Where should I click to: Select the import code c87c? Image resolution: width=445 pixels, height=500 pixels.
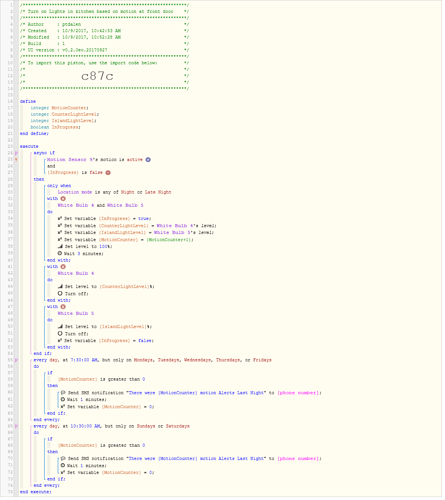98,77
